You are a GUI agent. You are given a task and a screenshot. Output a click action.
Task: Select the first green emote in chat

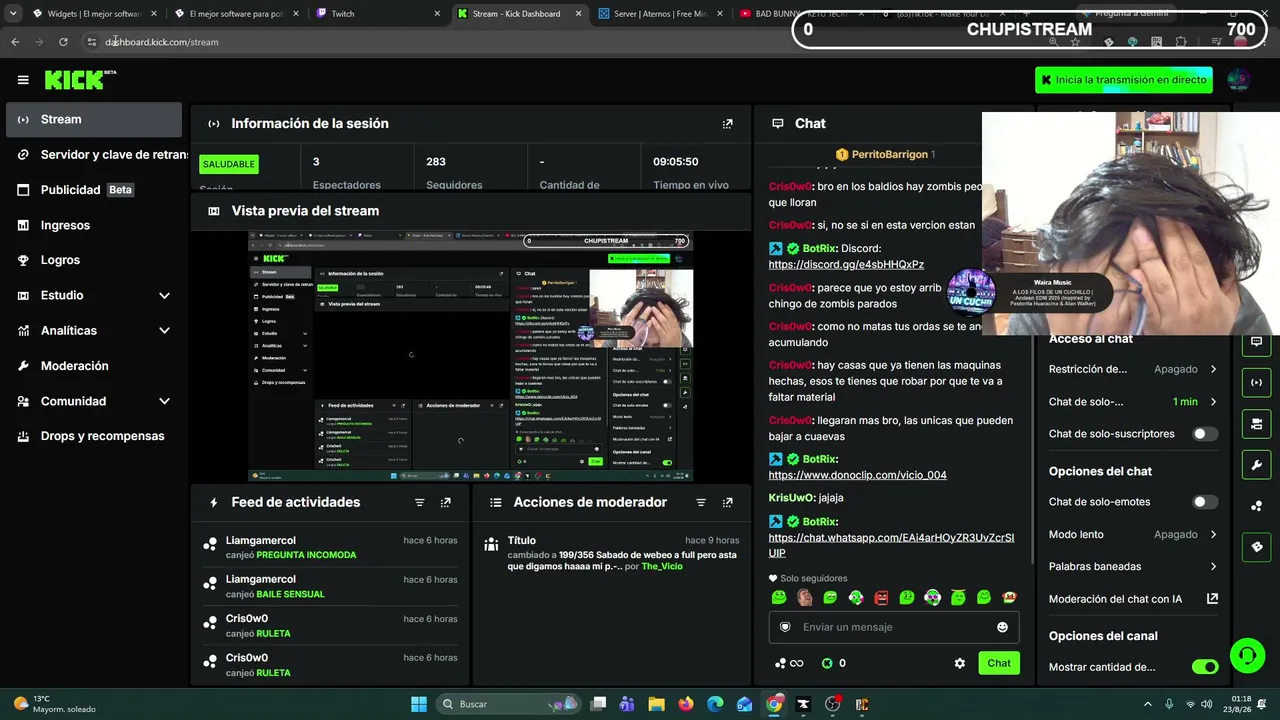pyautogui.click(x=779, y=598)
